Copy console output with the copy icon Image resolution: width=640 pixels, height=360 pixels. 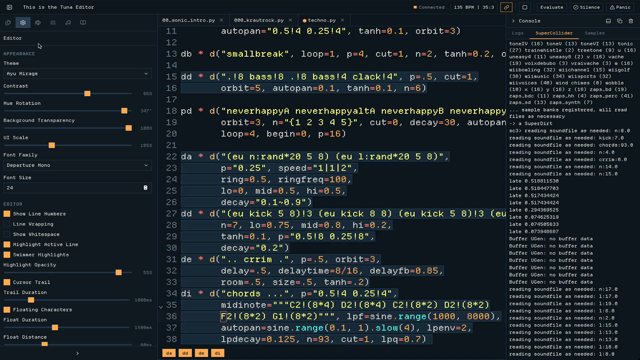coord(620,21)
